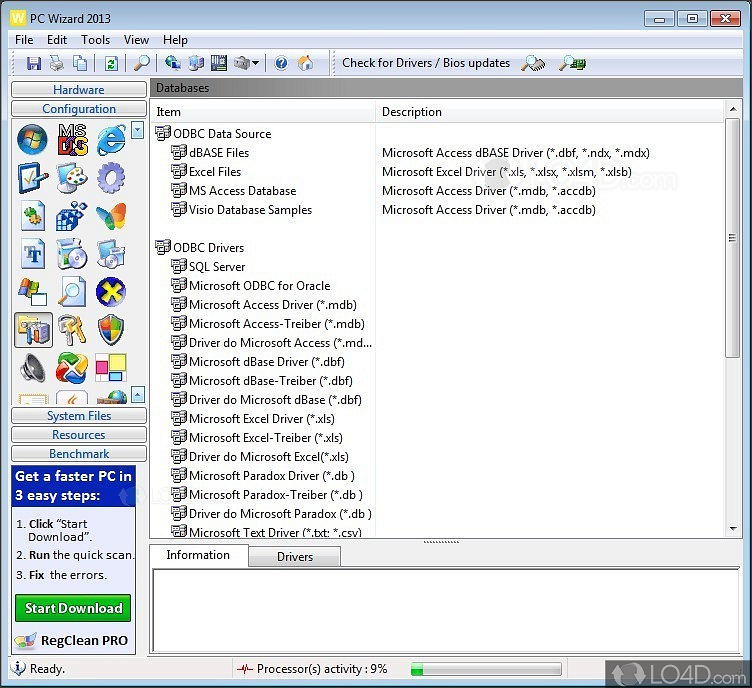Select the monitor with paint palette icon
Viewport: 752px width, 688px height.
tap(72, 178)
